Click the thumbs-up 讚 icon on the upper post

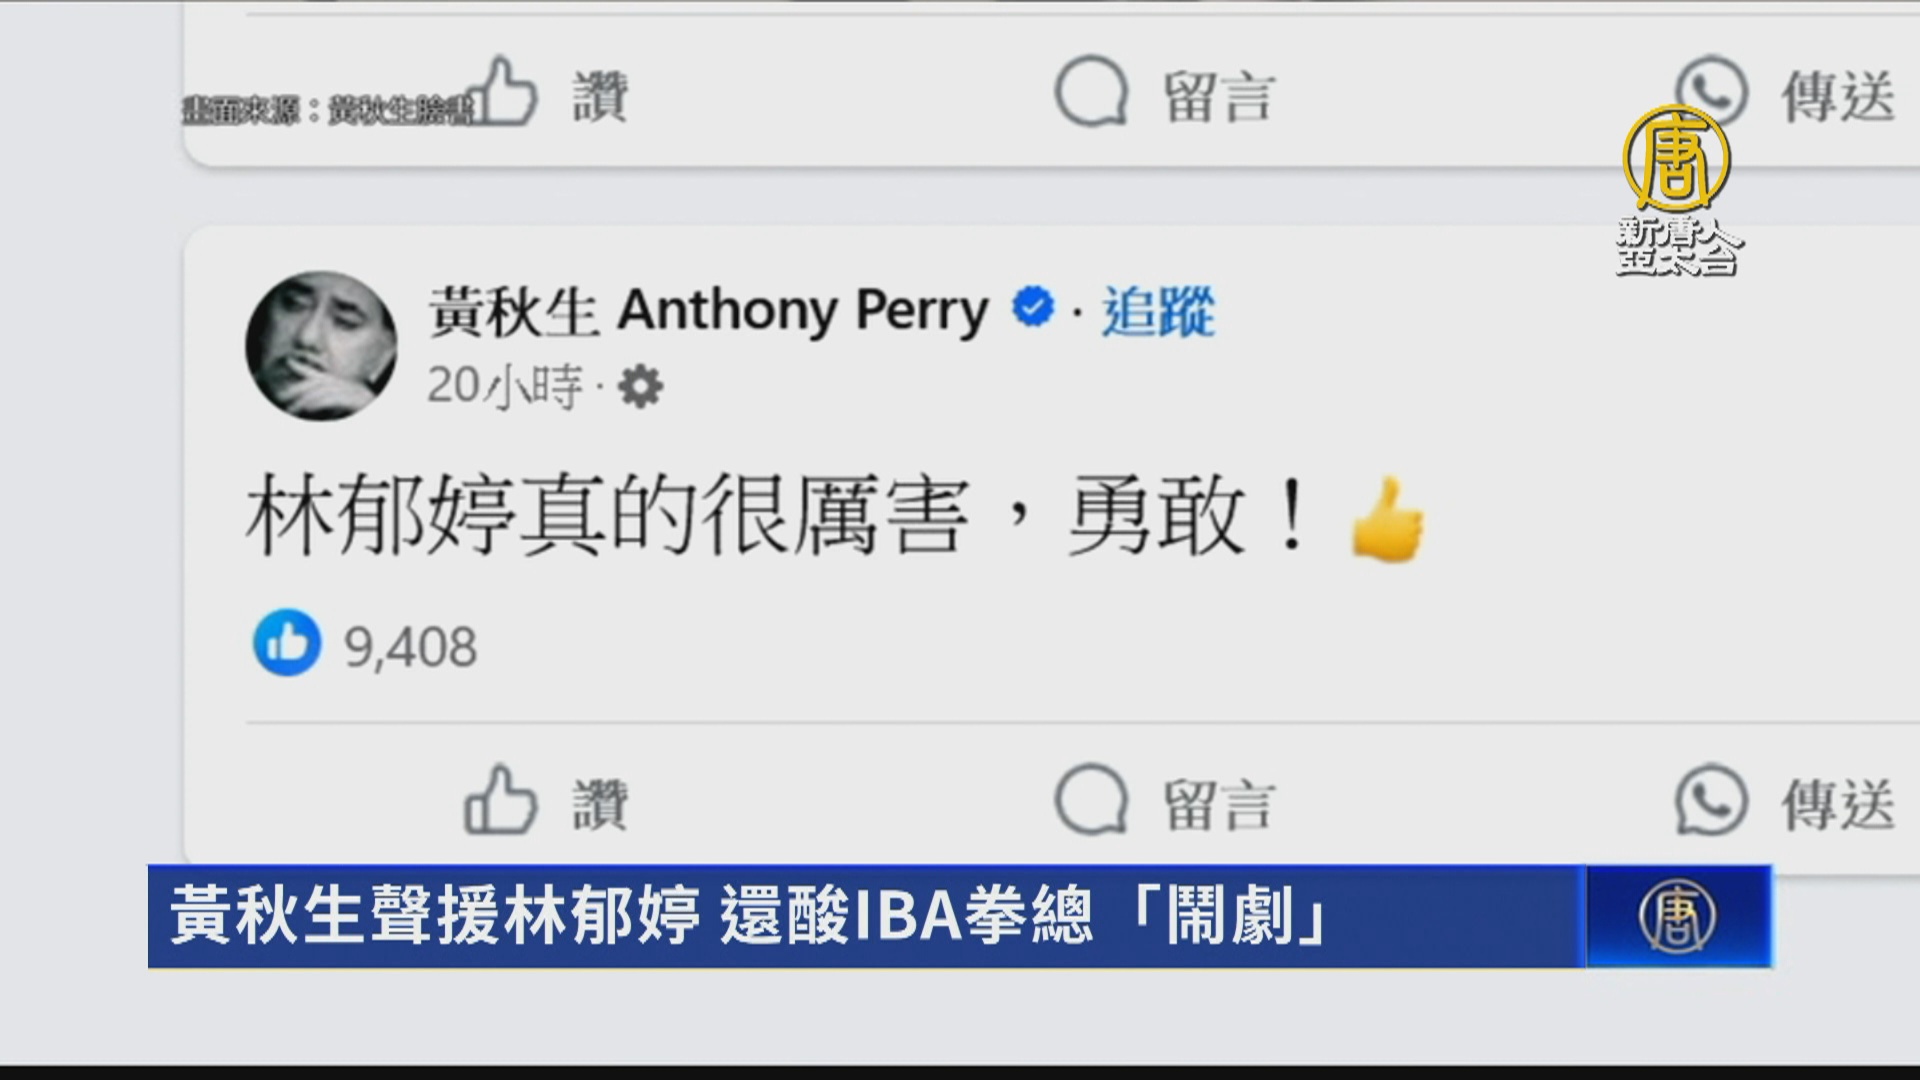pos(503,91)
